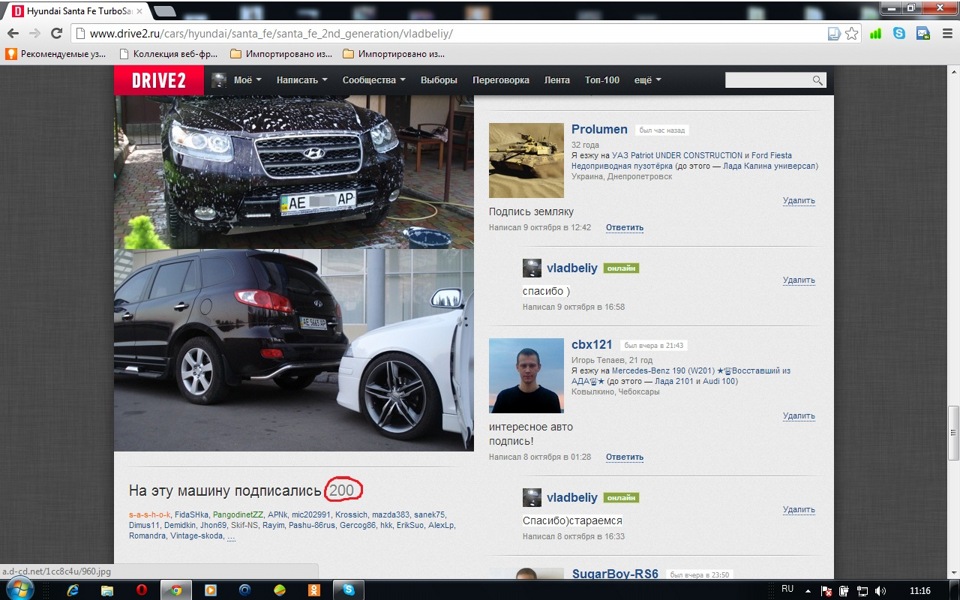960x600 pixels.
Task: Open the Chrome hamburger menu
Action: click(x=947, y=34)
